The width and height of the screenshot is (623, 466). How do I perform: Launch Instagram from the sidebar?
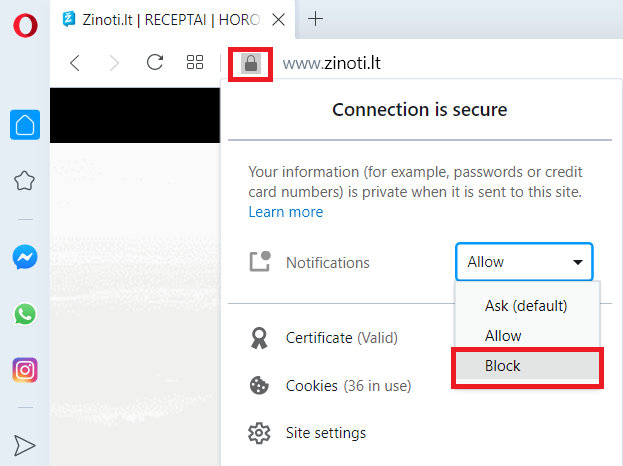(25, 370)
